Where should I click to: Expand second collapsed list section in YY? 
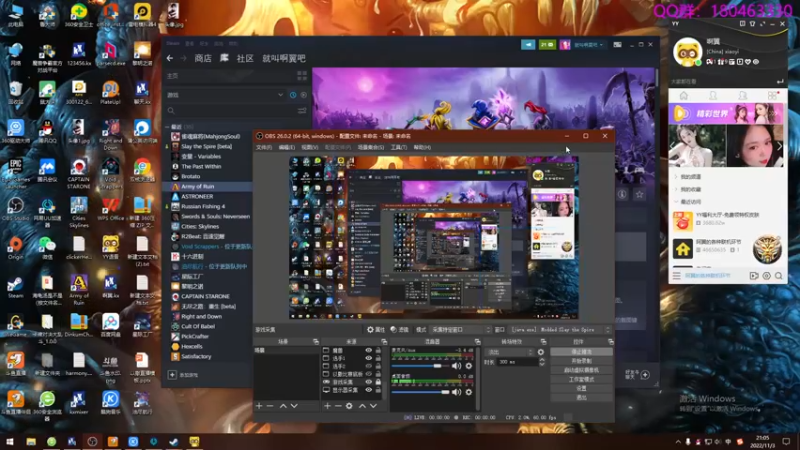[x=676, y=189]
